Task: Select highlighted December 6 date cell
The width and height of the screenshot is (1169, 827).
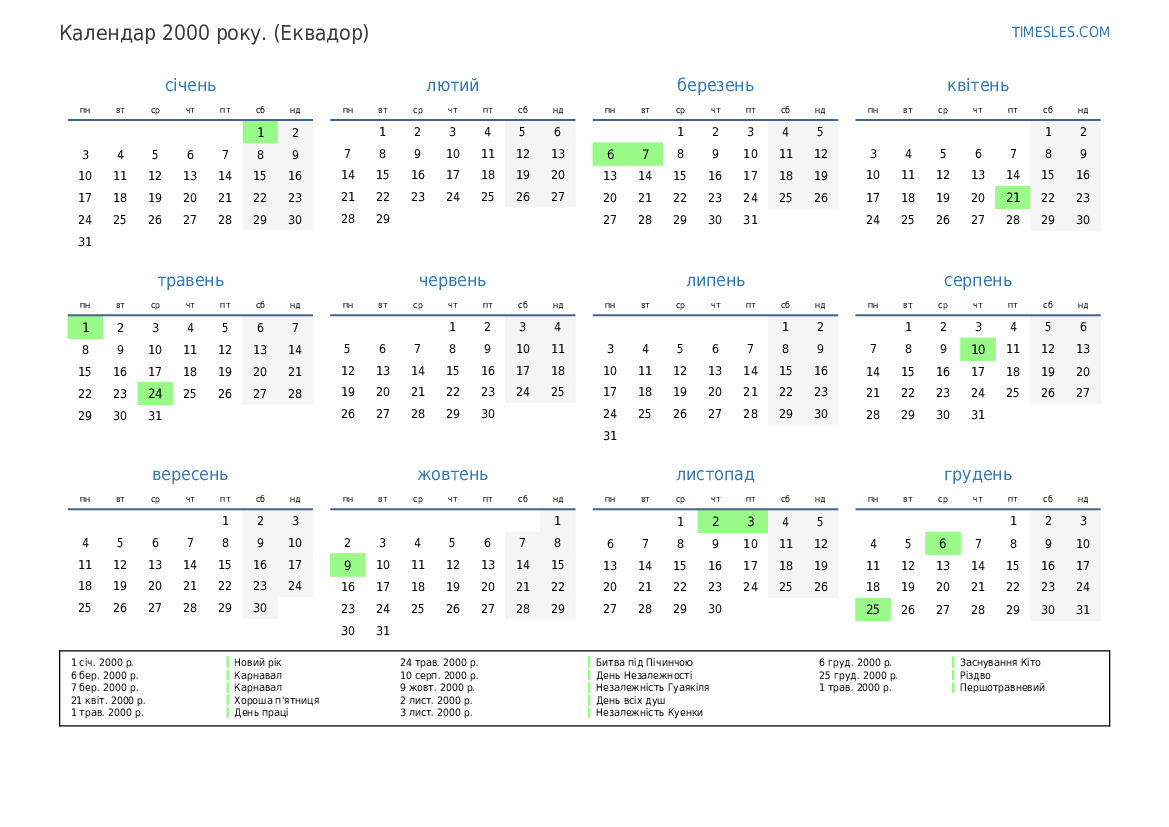Action: pyautogui.click(x=943, y=544)
